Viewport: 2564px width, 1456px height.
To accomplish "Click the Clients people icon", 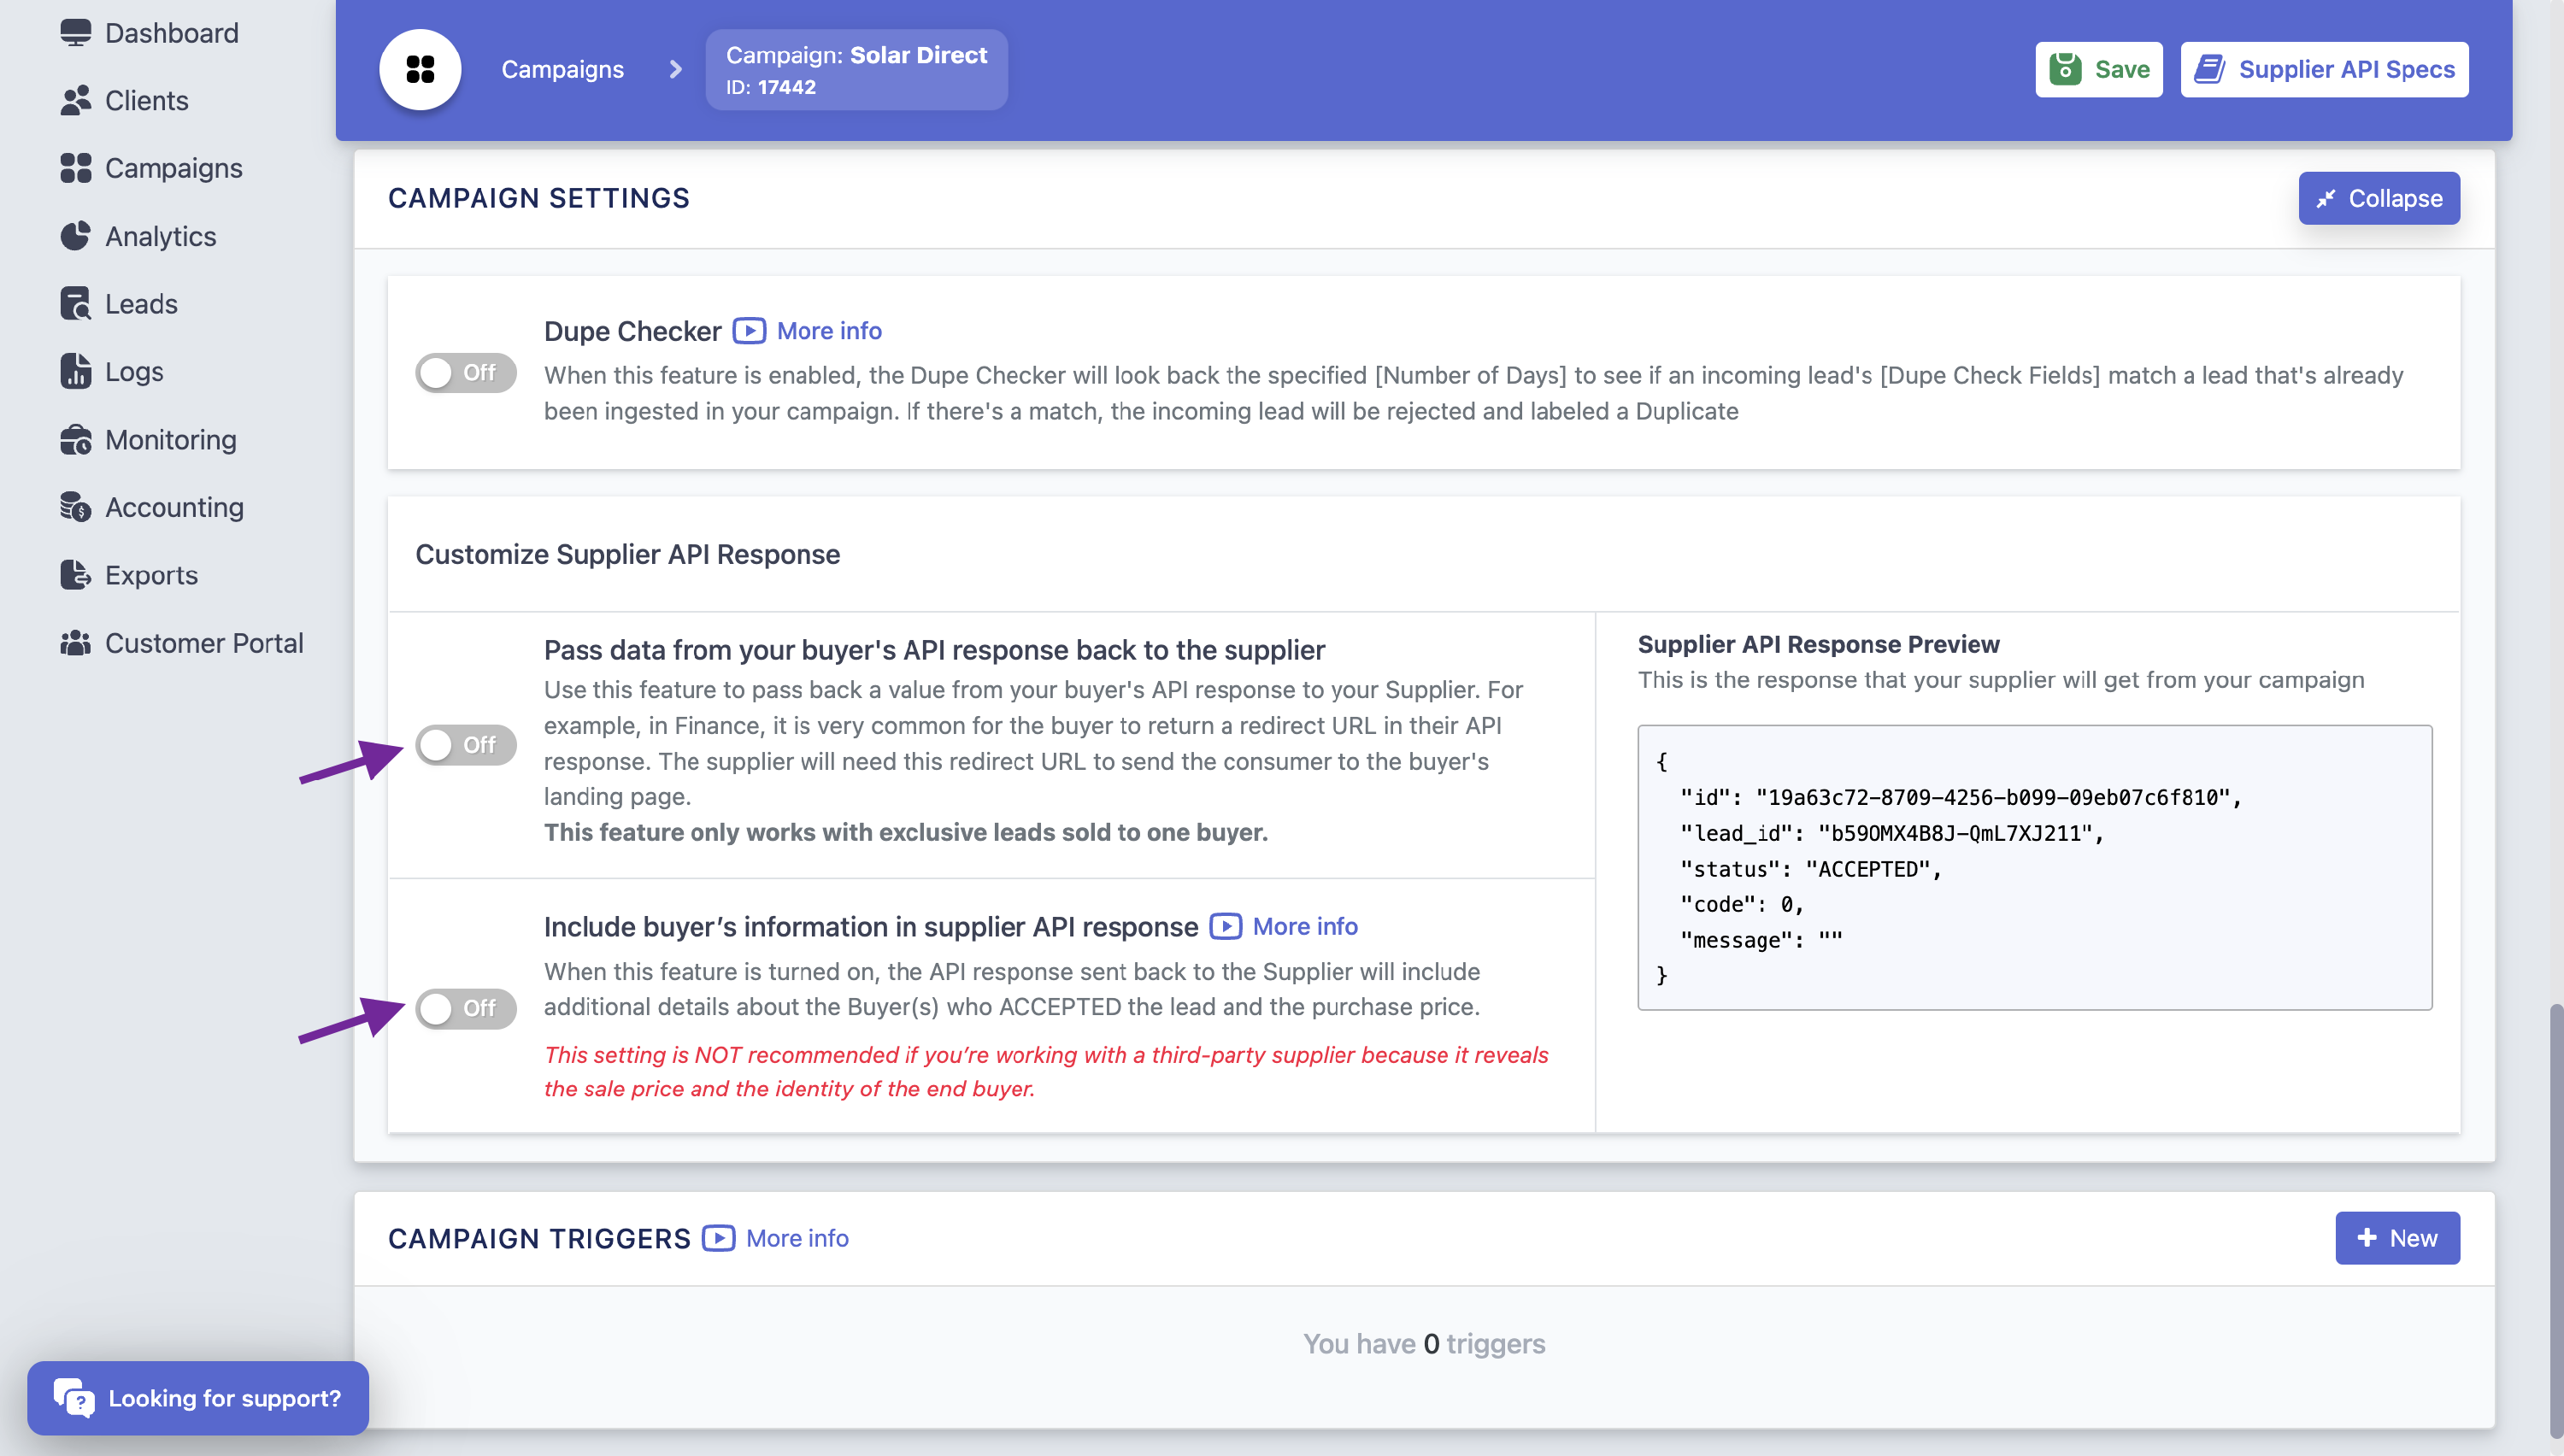I will click(75, 101).
